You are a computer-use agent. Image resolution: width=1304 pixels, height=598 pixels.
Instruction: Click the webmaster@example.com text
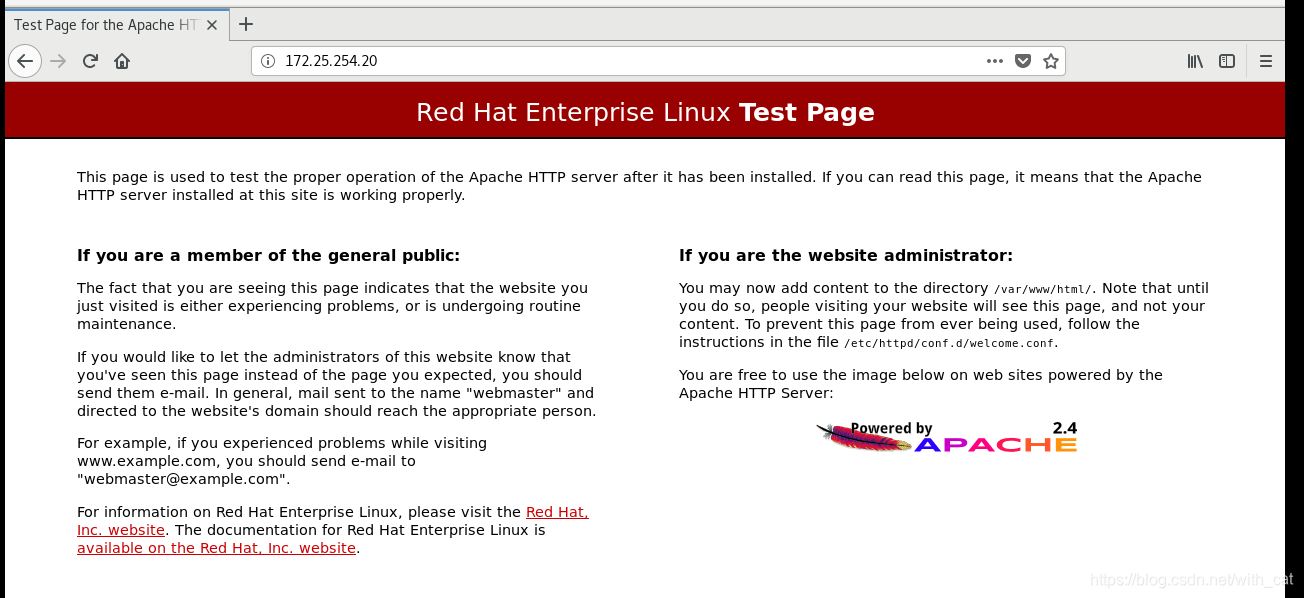[183, 479]
